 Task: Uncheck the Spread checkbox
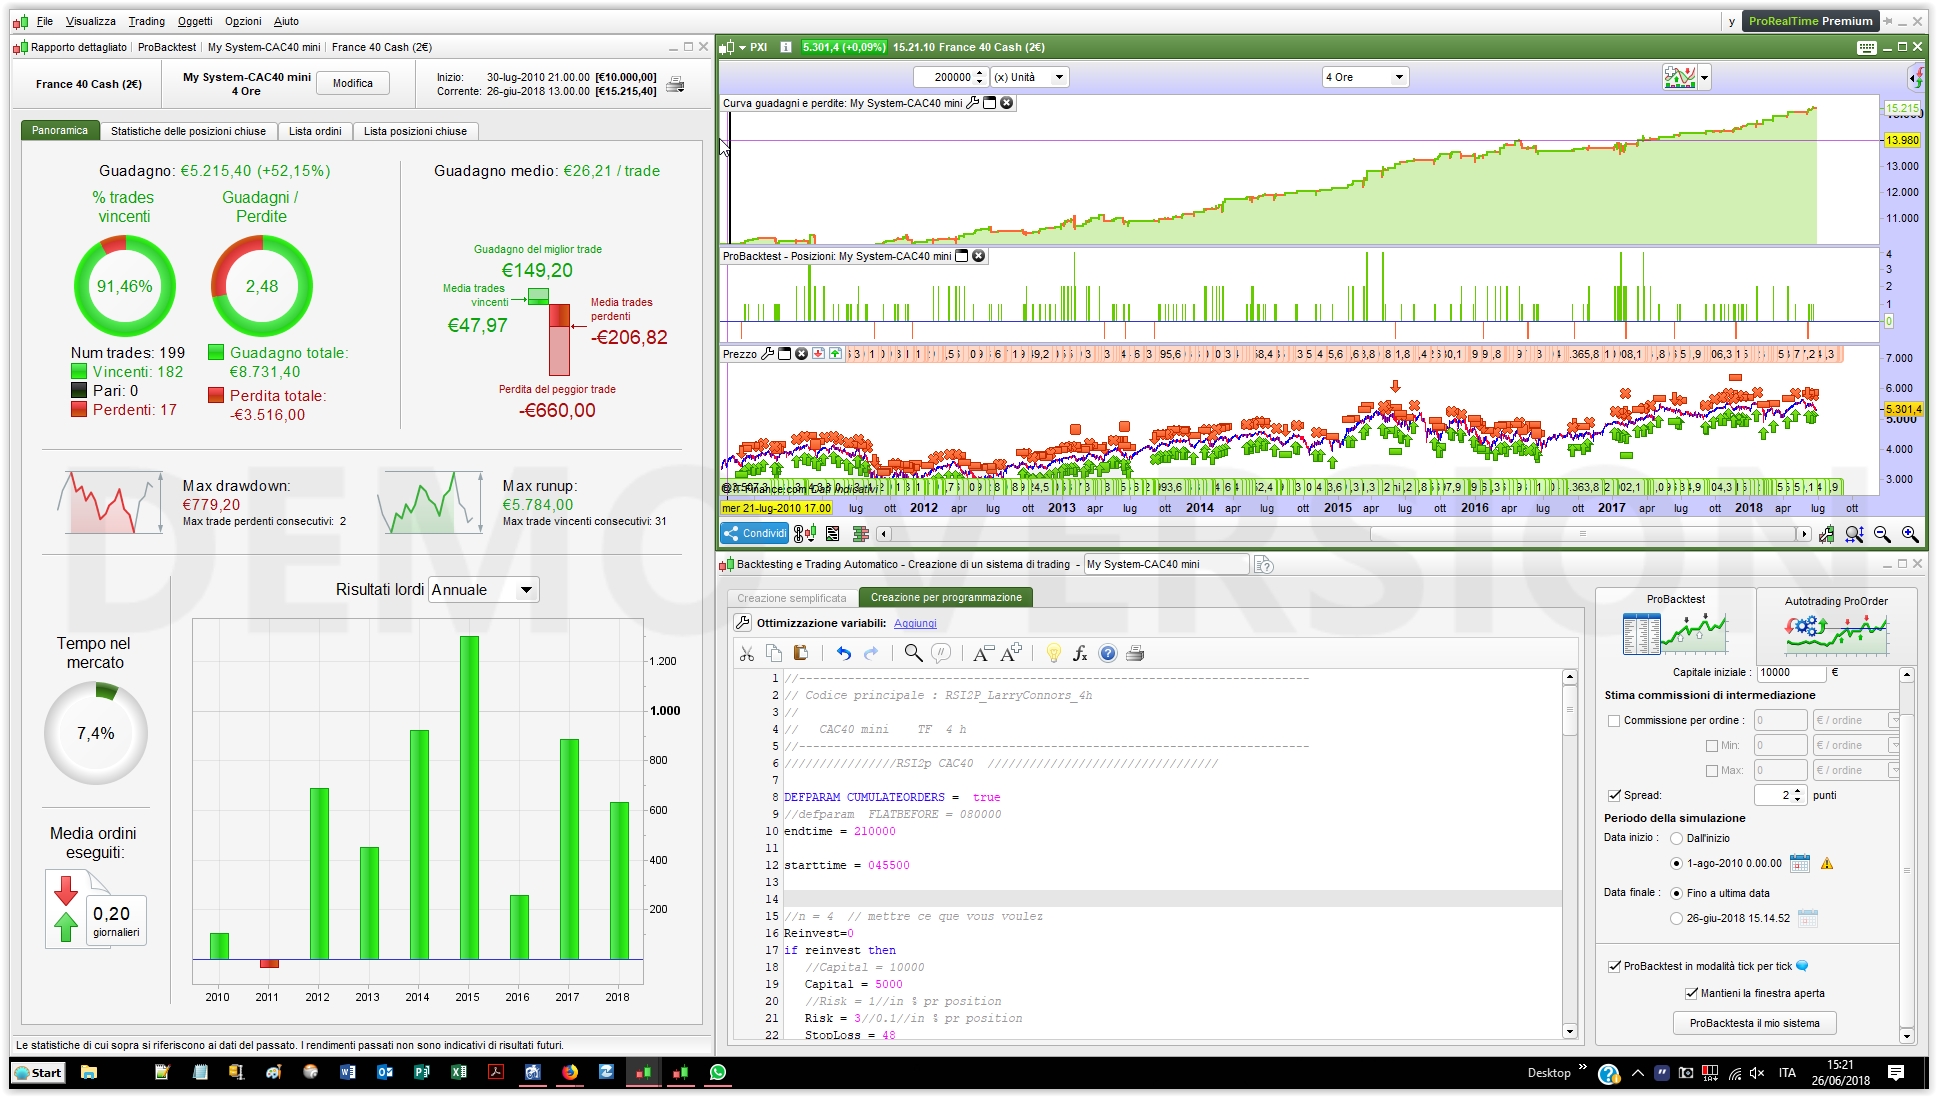point(1613,795)
